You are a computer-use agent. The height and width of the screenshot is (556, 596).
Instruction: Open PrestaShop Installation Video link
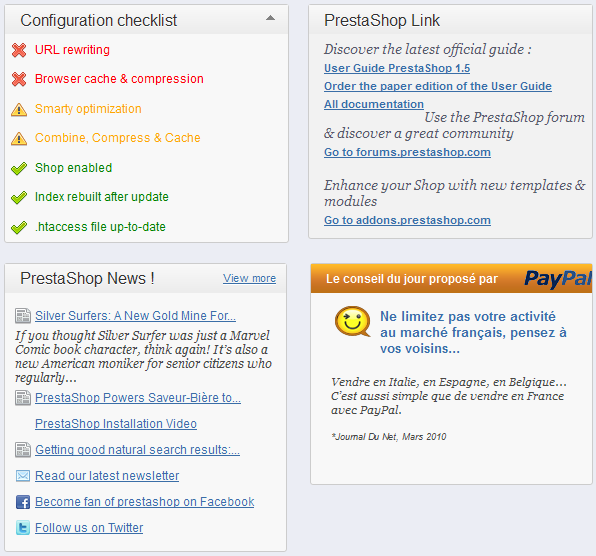click(x=116, y=424)
